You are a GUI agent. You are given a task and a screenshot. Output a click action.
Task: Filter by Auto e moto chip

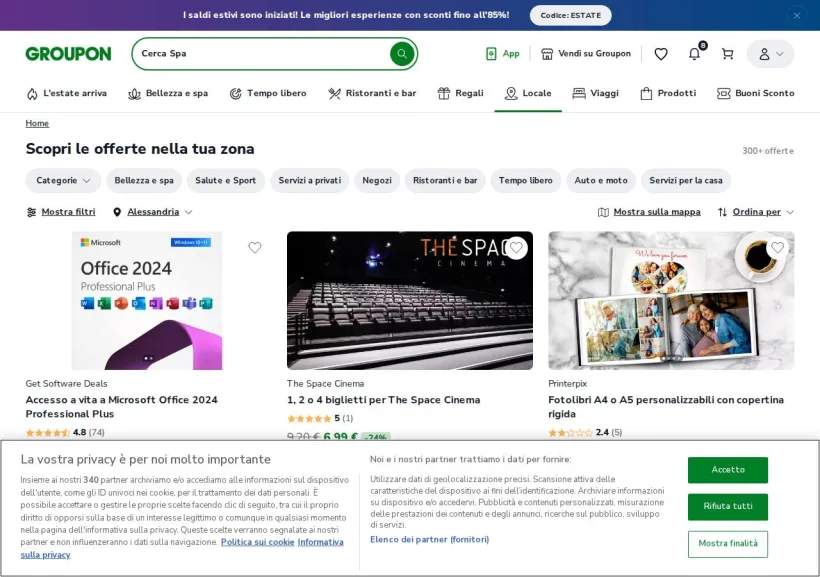click(601, 180)
